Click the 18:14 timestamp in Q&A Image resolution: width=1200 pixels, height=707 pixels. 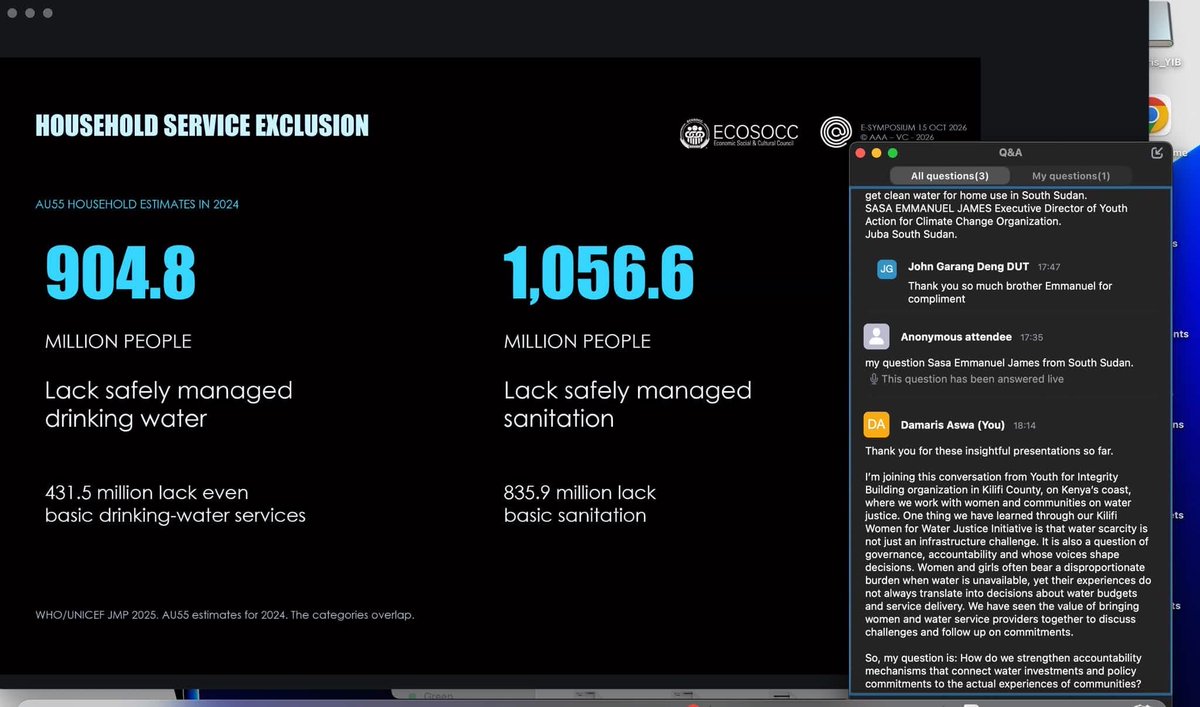pos(1025,425)
